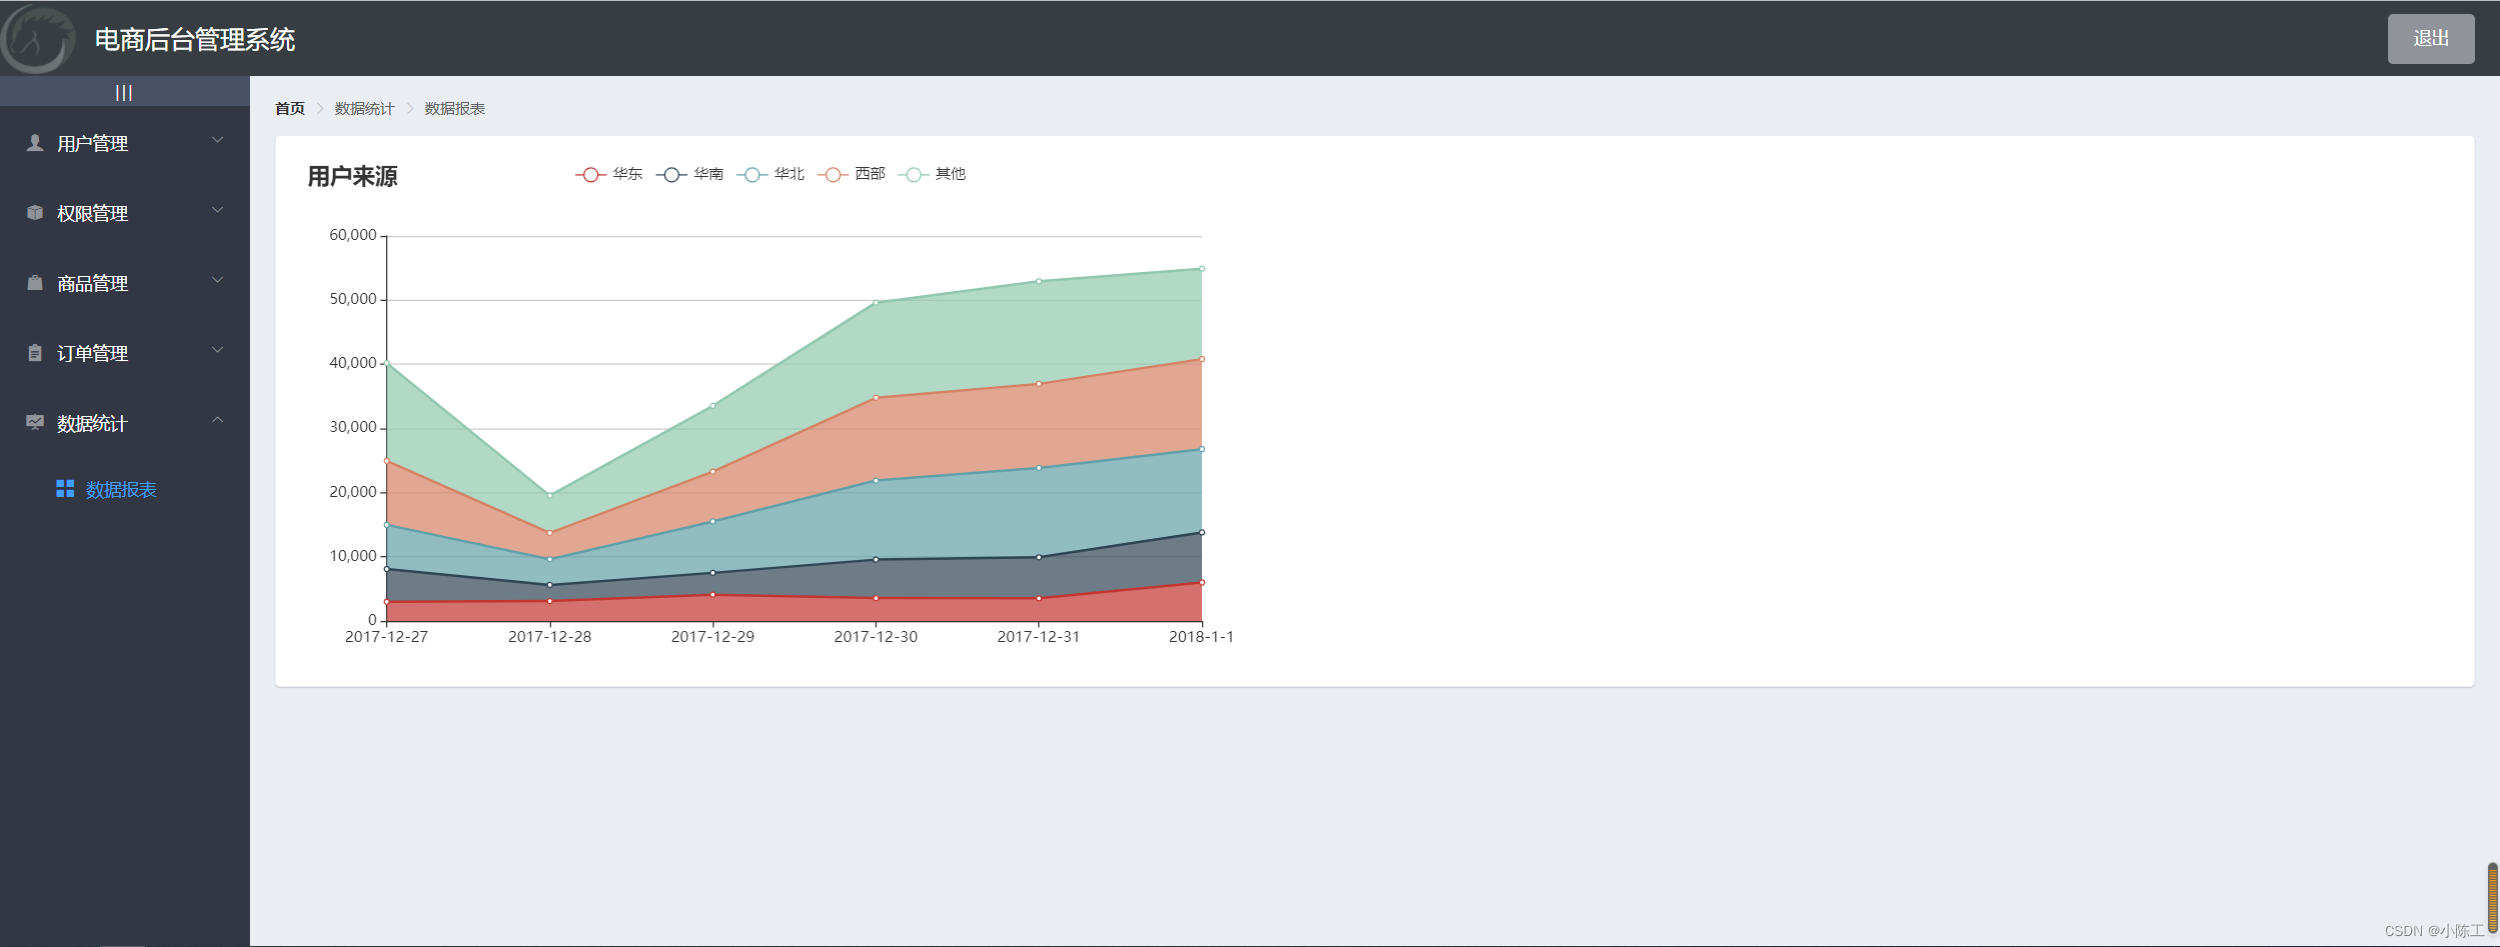
Task: Toggle the 西部 legend series
Action: click(852, 174)
